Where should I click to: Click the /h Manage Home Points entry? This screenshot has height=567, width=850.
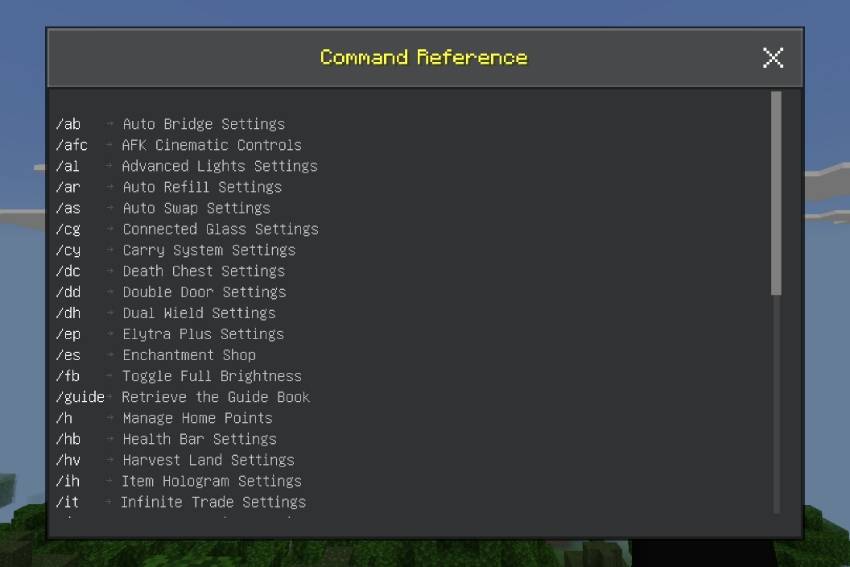(x=164, y=418)
